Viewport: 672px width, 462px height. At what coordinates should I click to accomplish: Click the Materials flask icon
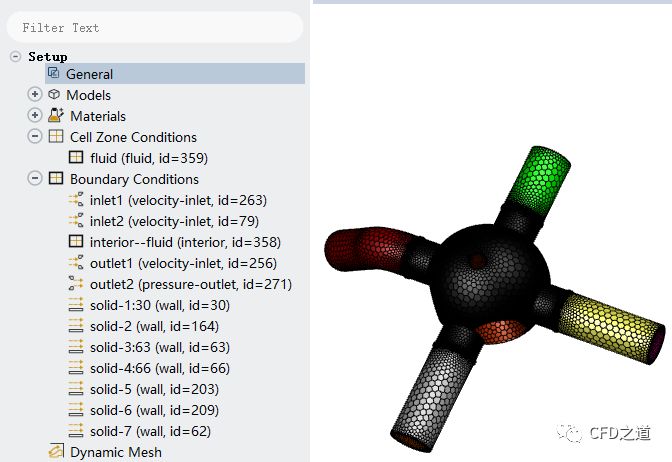[55, 116]
